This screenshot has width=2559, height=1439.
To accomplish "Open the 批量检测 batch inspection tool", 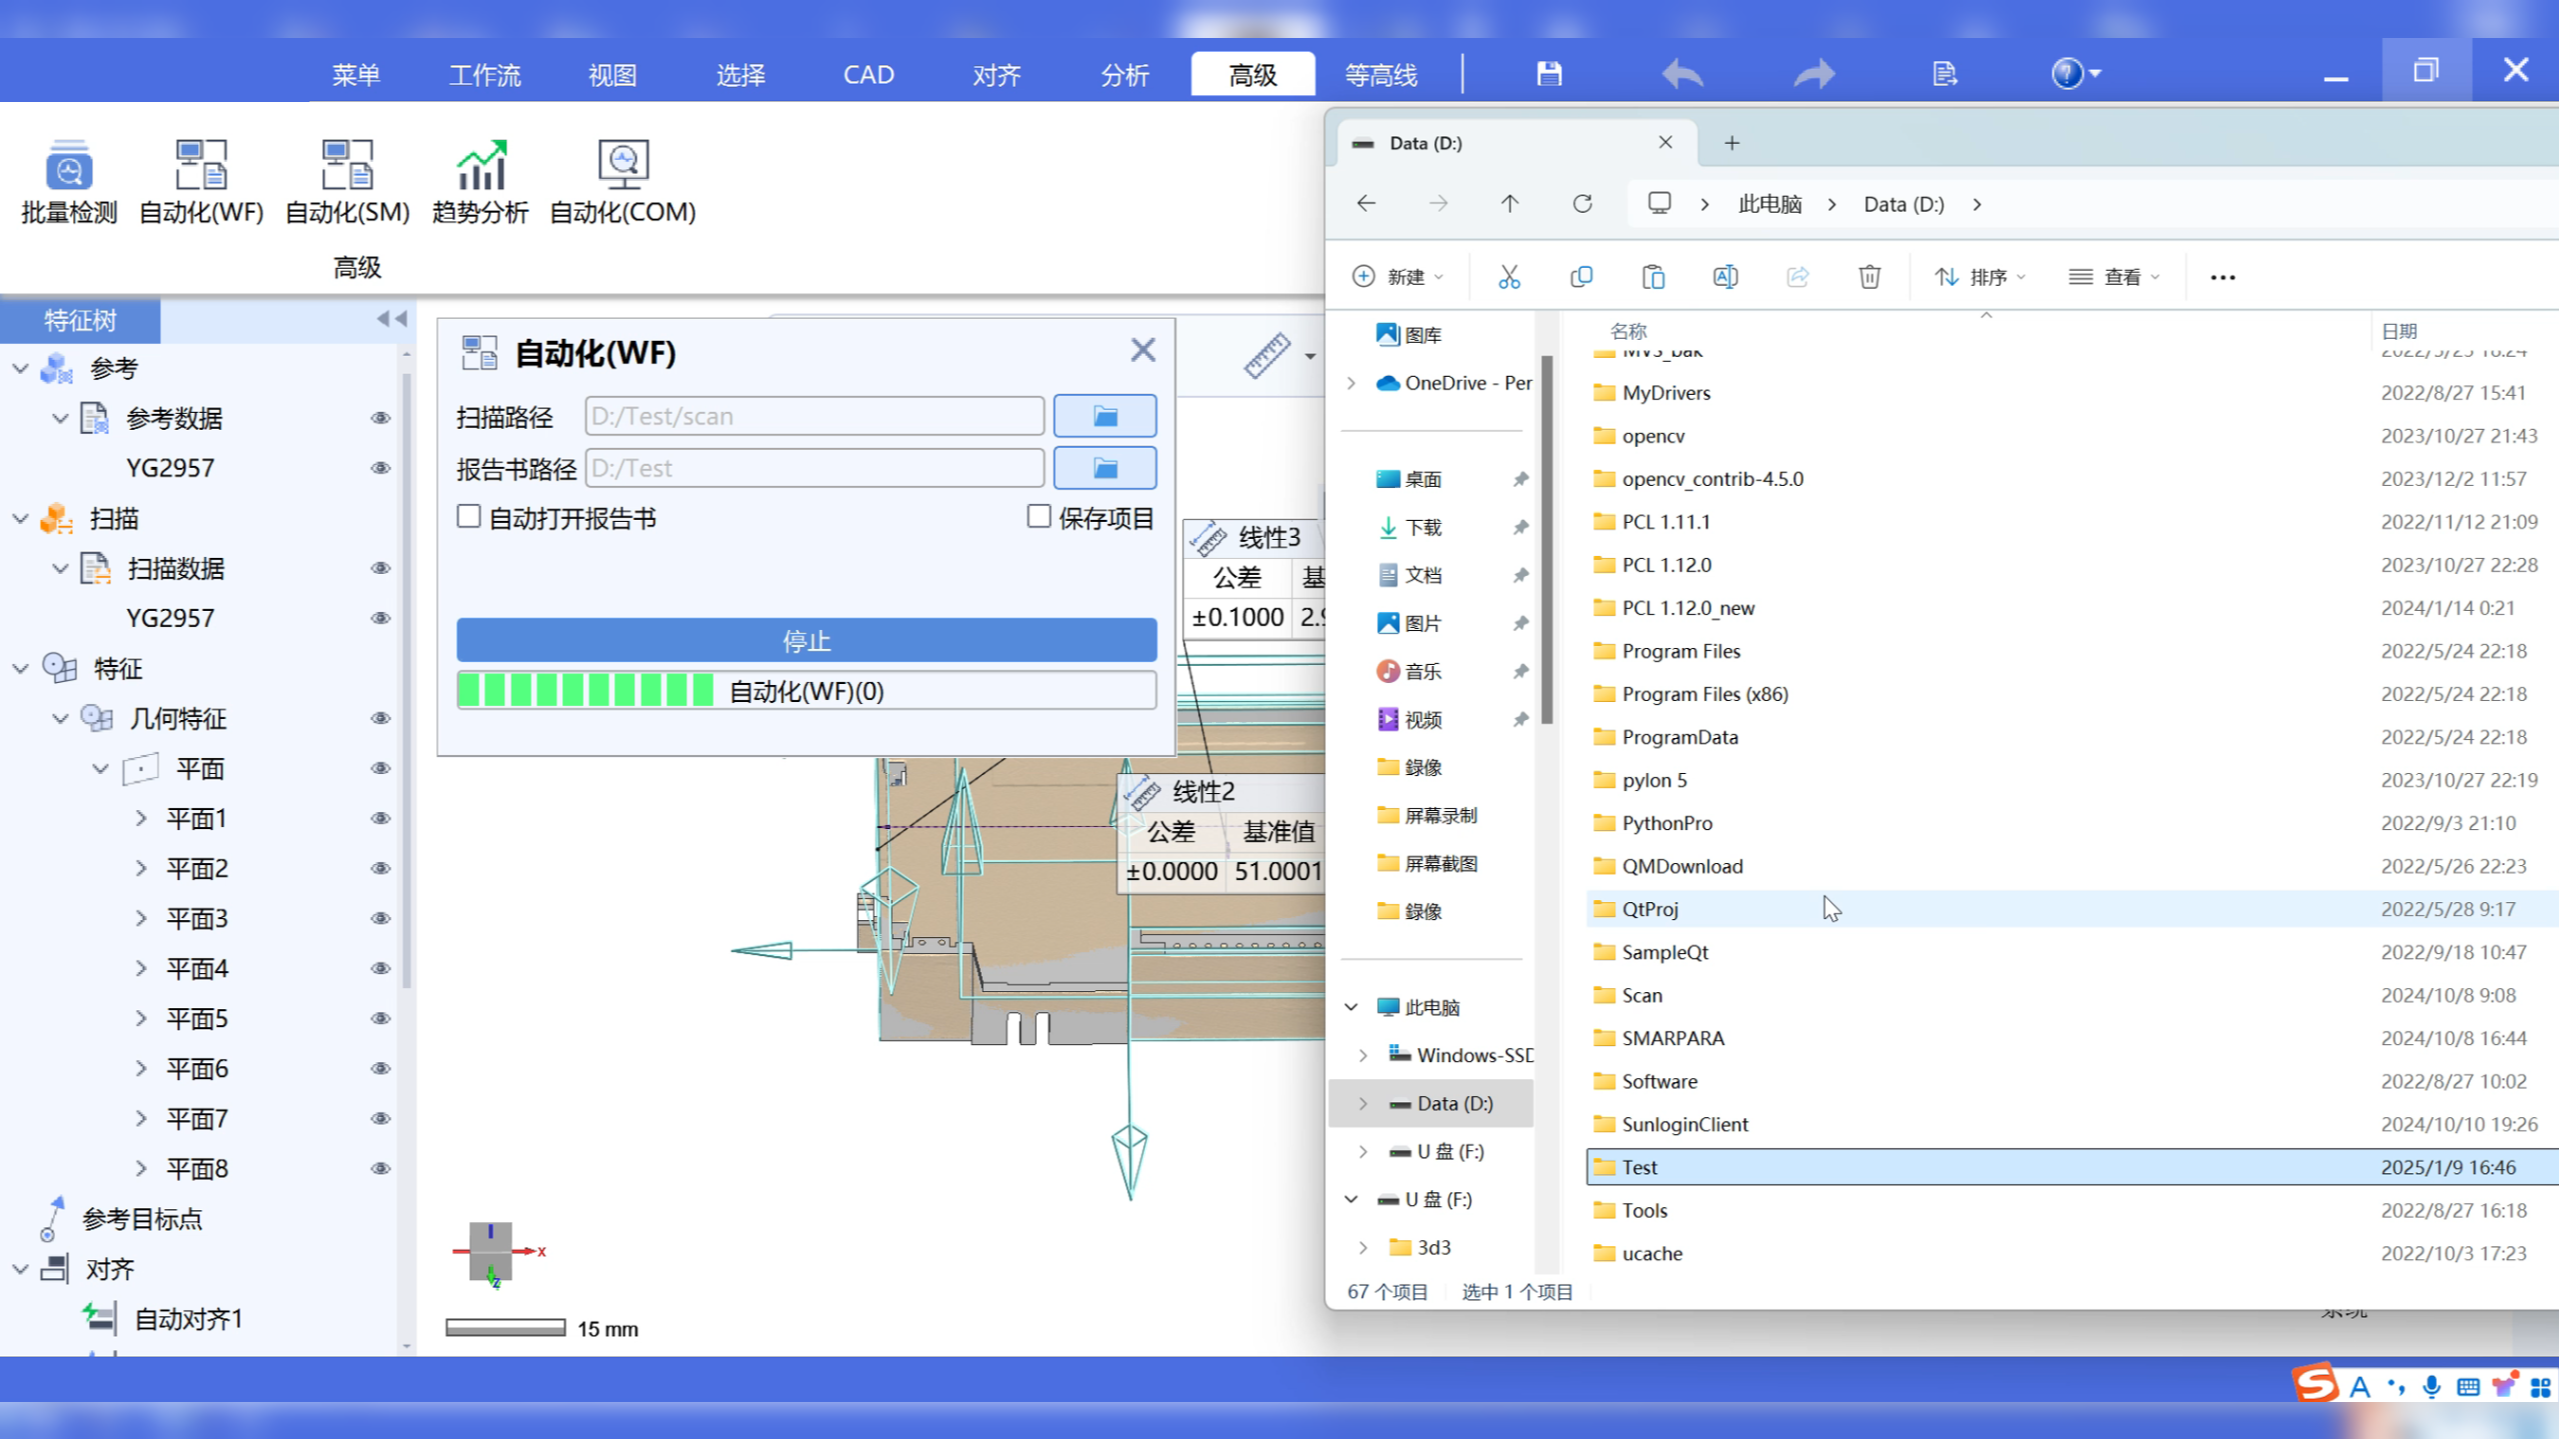I will pyautogui.click(x=69, y=182).
